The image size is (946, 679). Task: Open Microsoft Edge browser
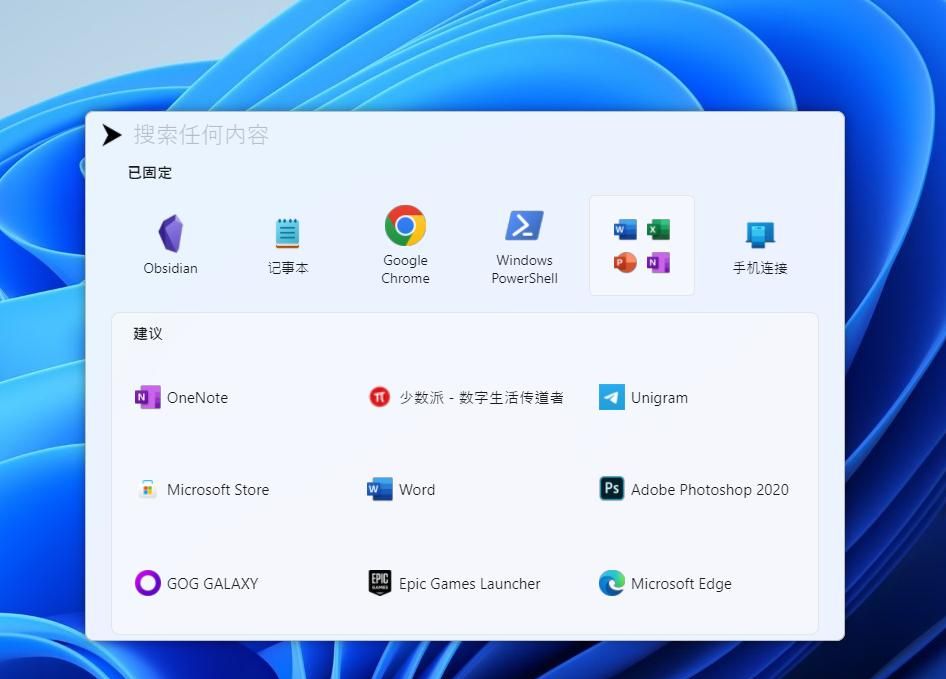click(665, 583)
